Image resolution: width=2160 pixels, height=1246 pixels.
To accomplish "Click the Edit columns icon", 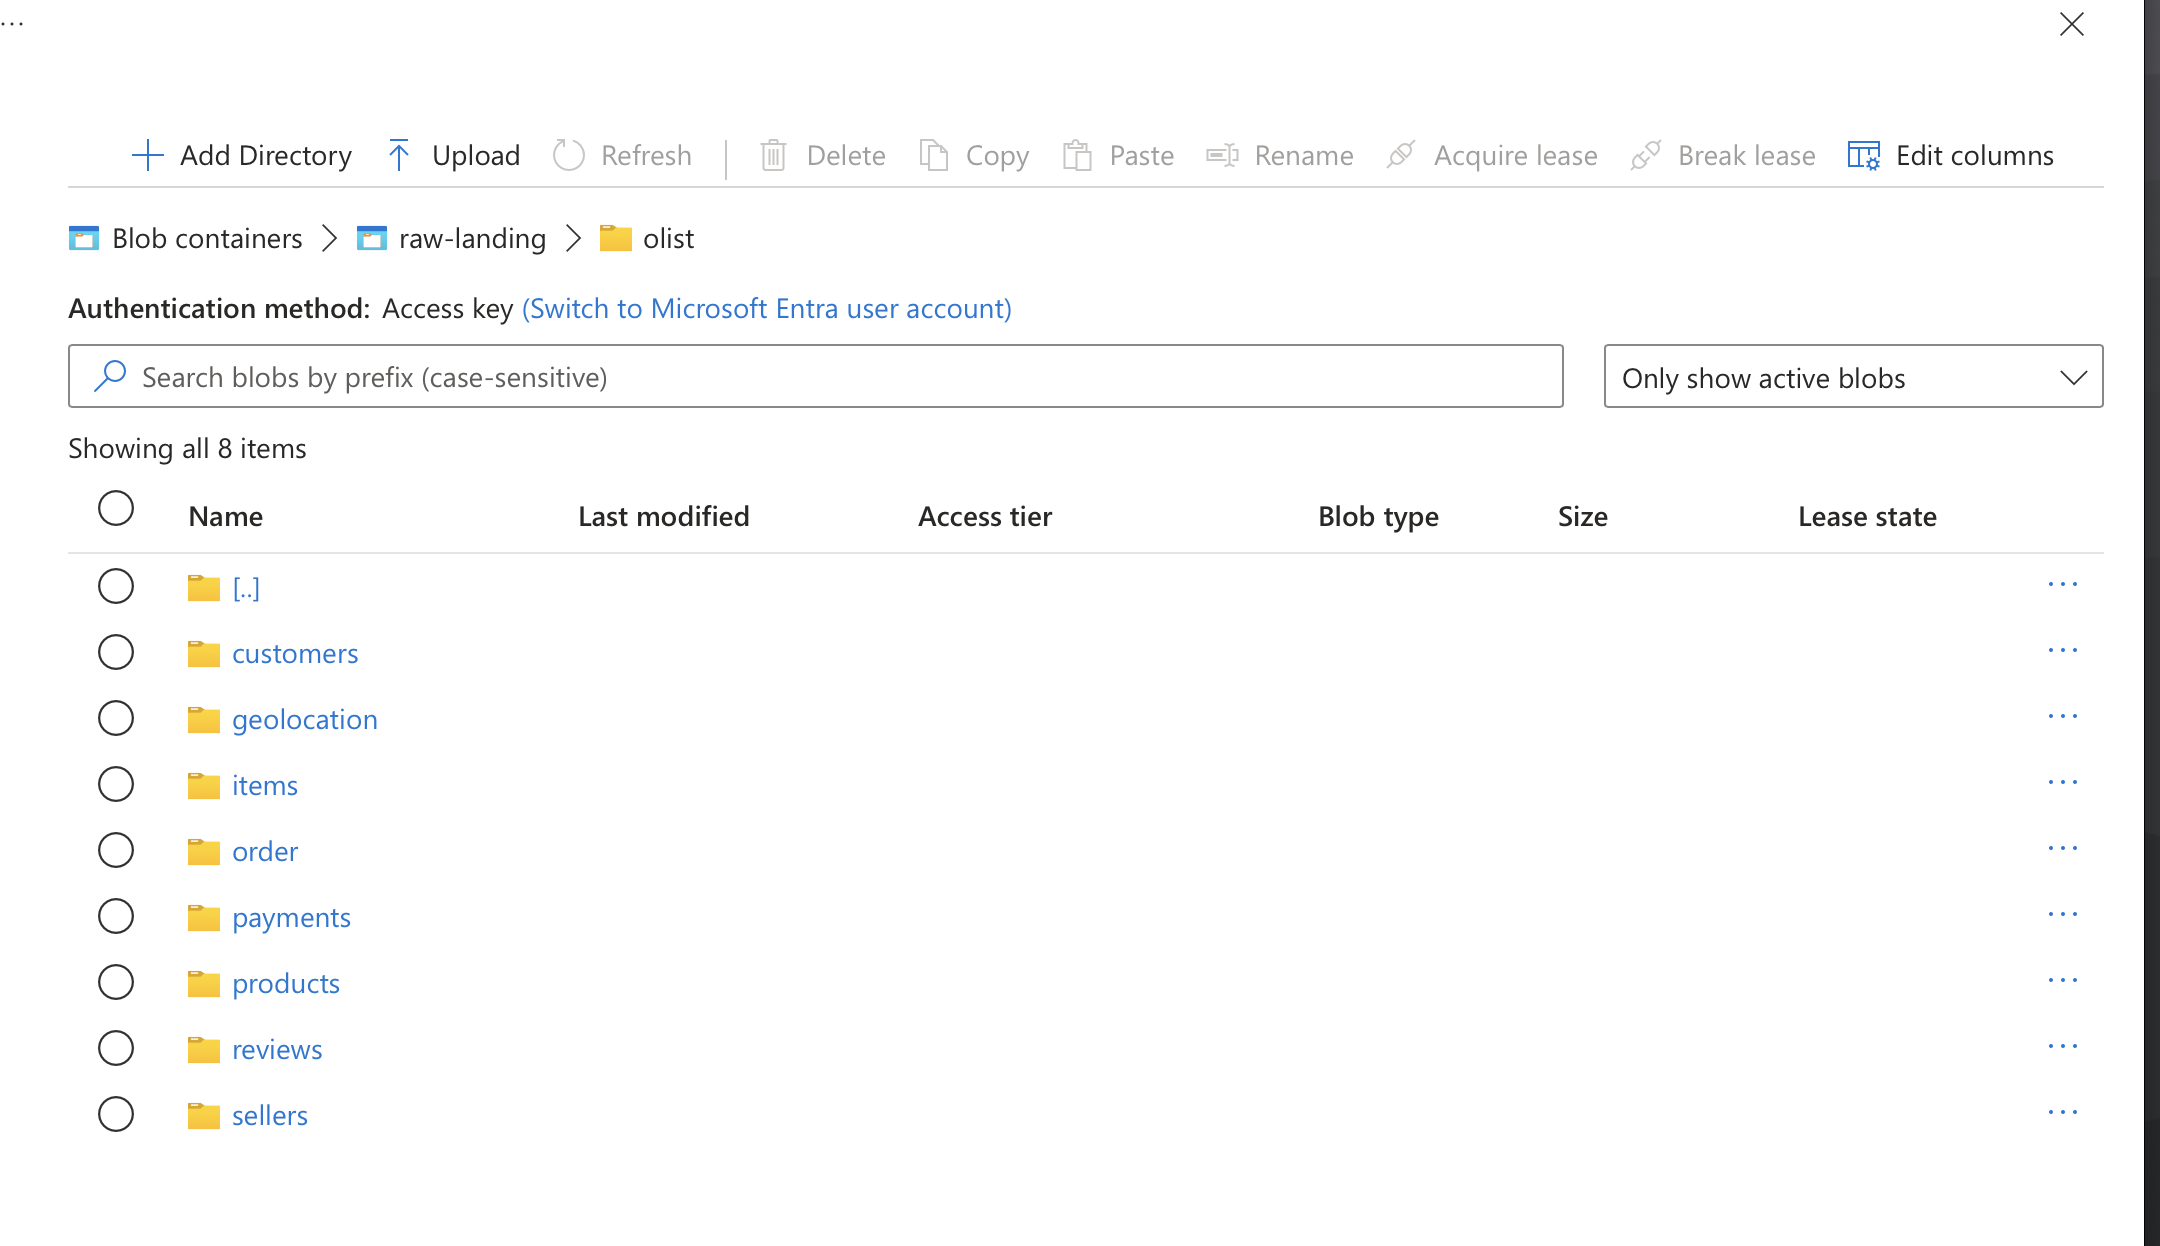I will 1863,156.
